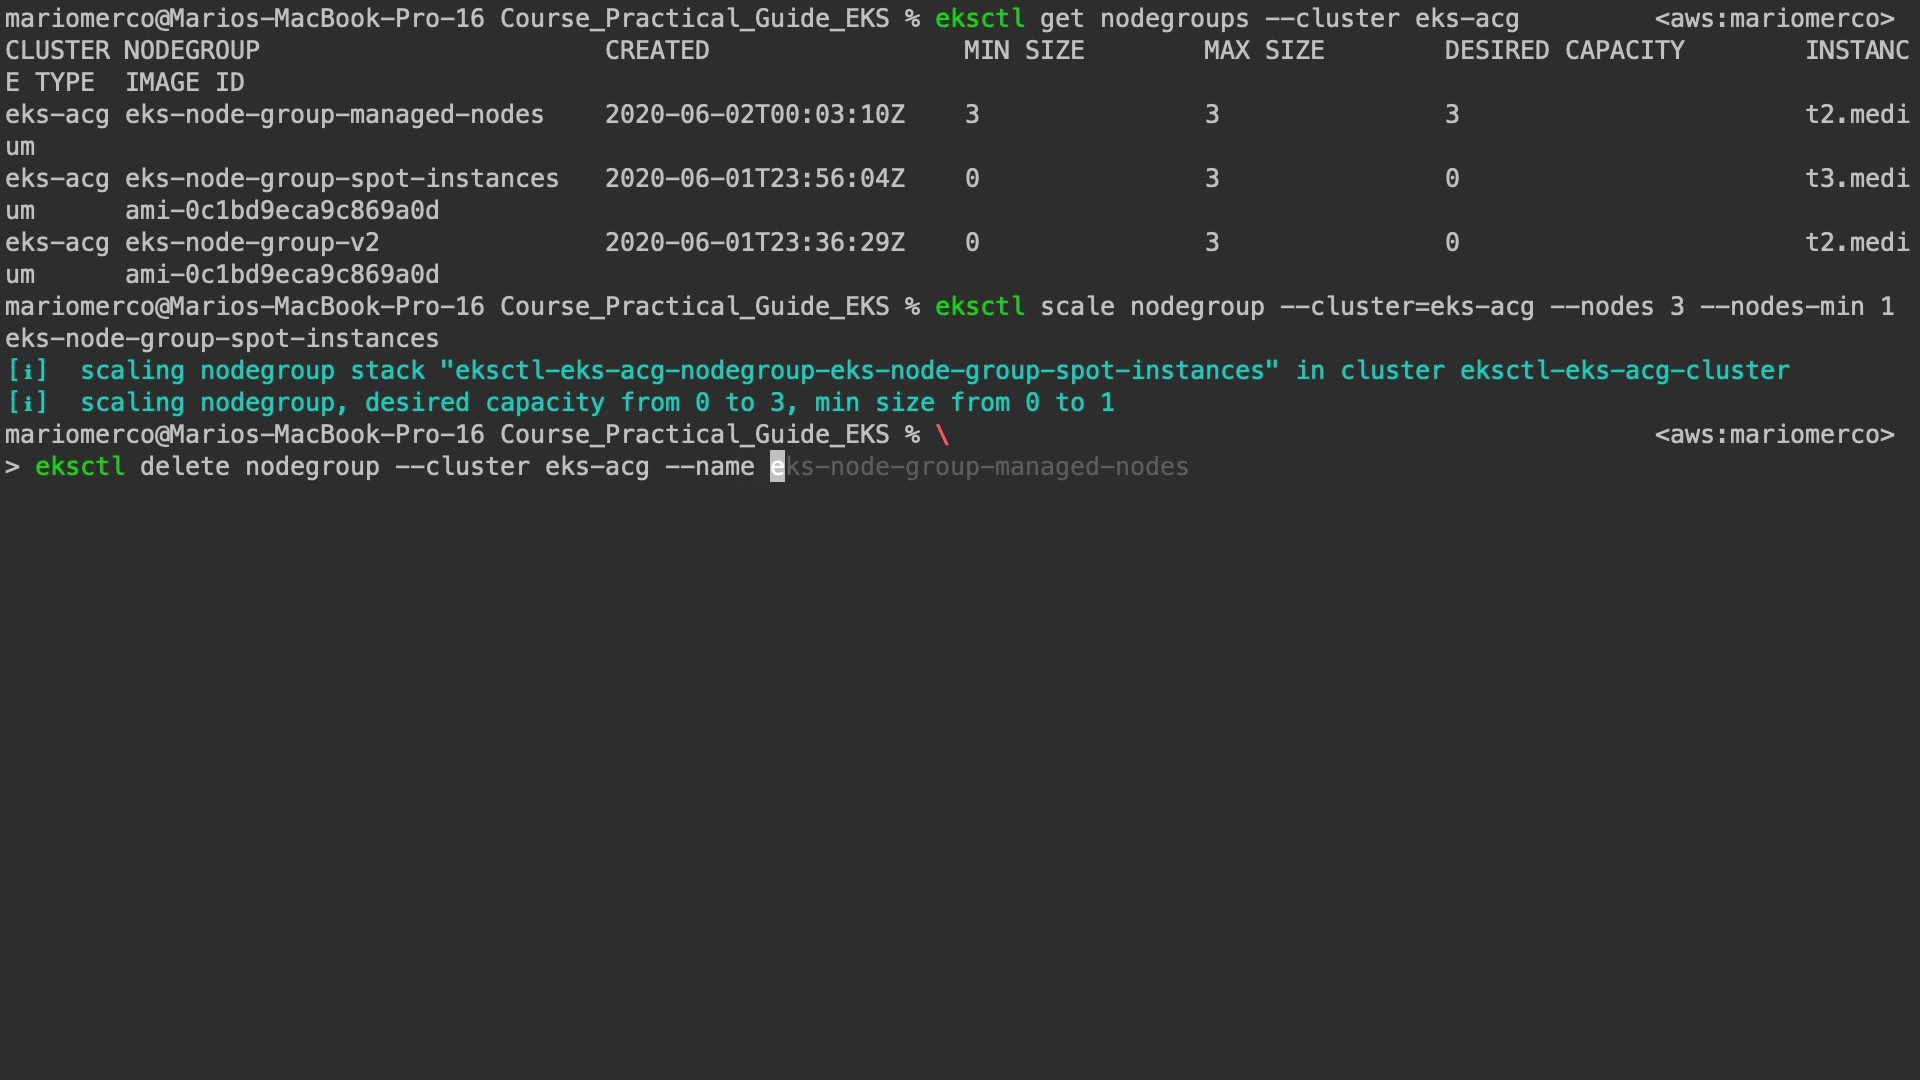Click the --nodes-min flag in scale command

pos(1782,307)
